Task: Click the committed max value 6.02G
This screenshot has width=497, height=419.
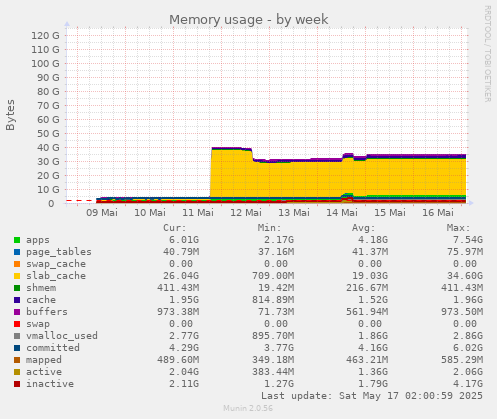Action: click(468, 348)
